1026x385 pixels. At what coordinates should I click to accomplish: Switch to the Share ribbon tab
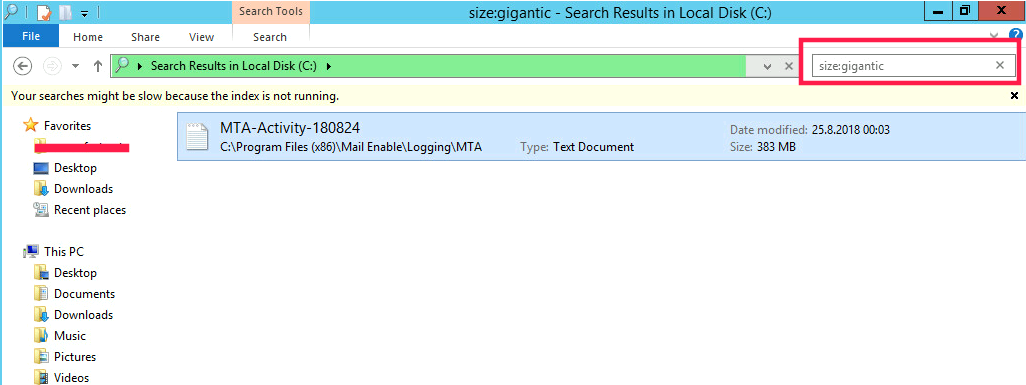click(x=145, y=37)
